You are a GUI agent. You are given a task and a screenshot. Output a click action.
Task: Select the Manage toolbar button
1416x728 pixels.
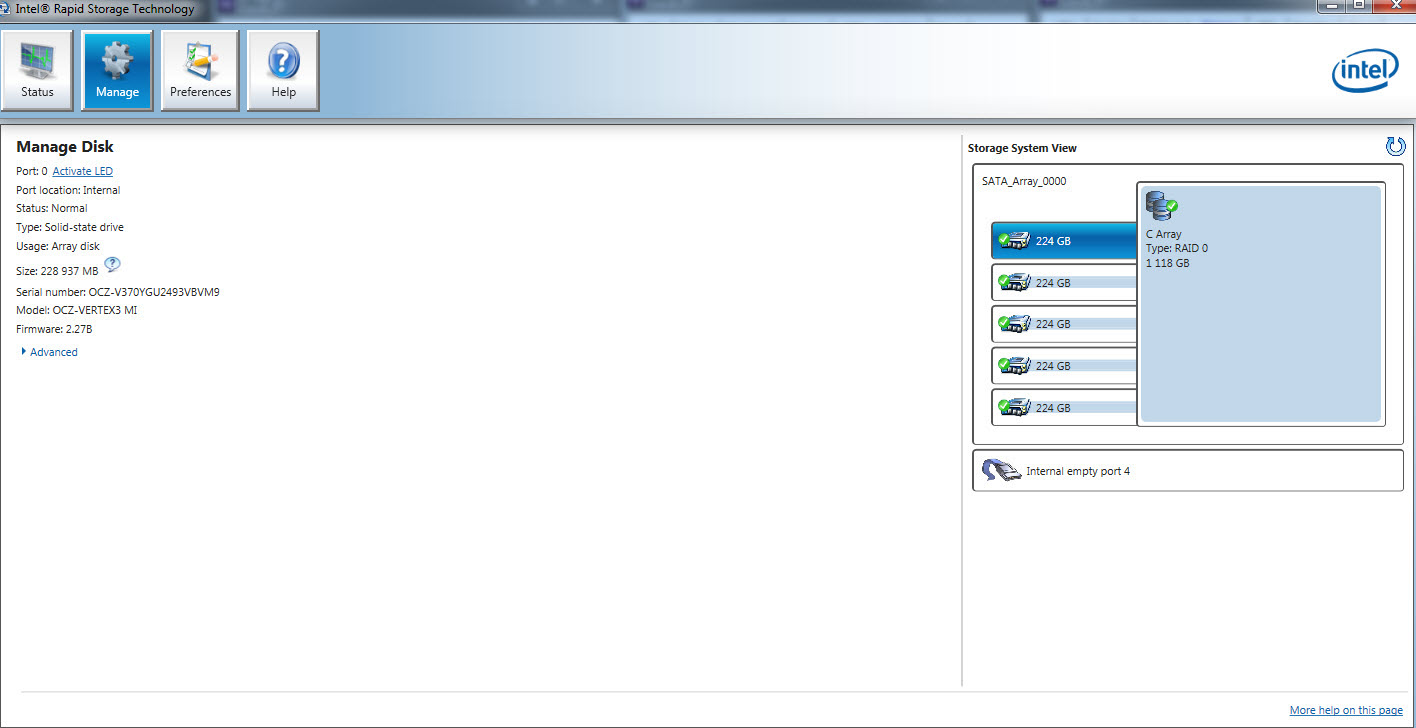point(117,70)
